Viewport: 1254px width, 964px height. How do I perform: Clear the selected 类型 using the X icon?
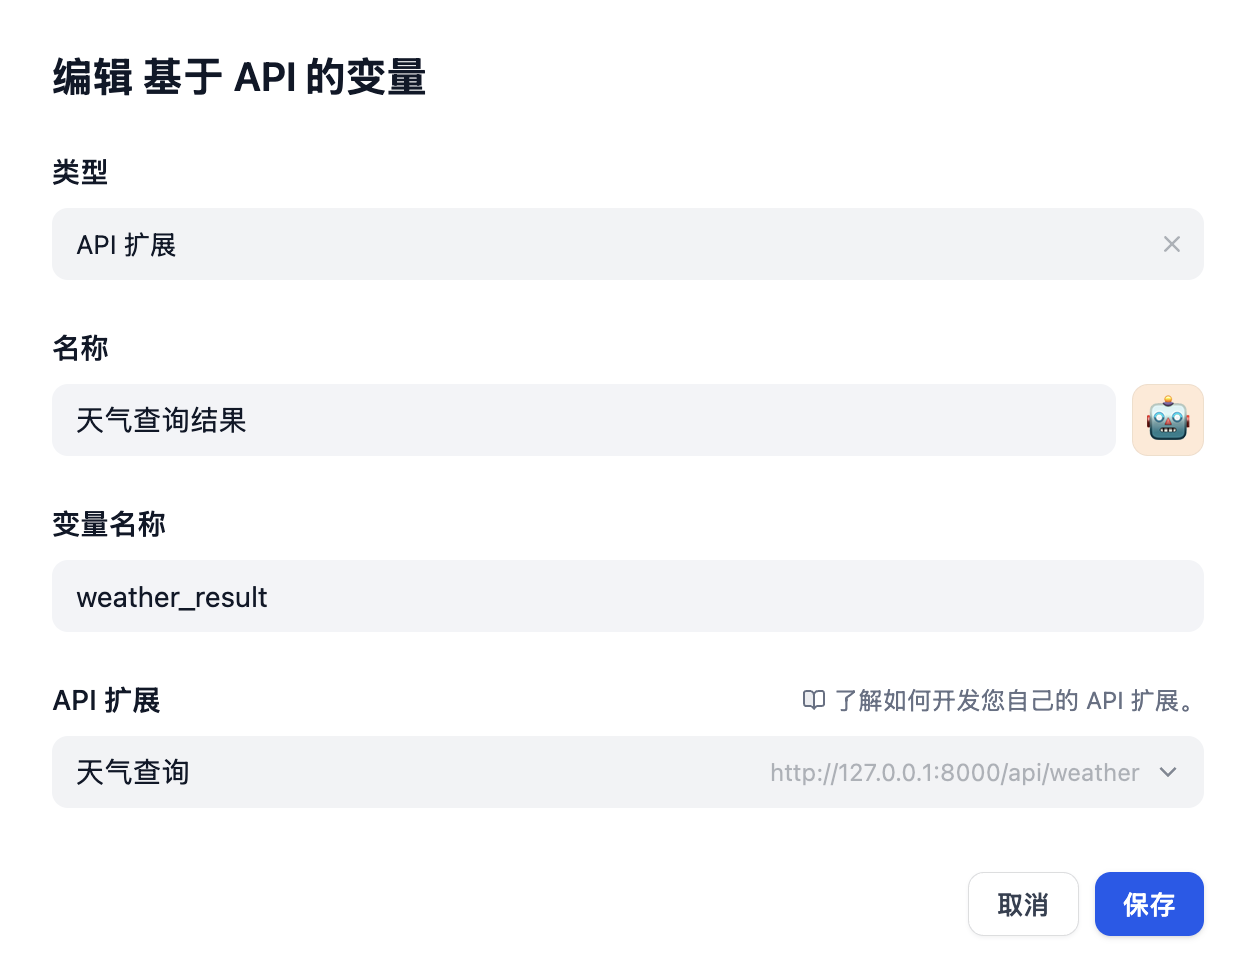click(x=1171, y=244)
